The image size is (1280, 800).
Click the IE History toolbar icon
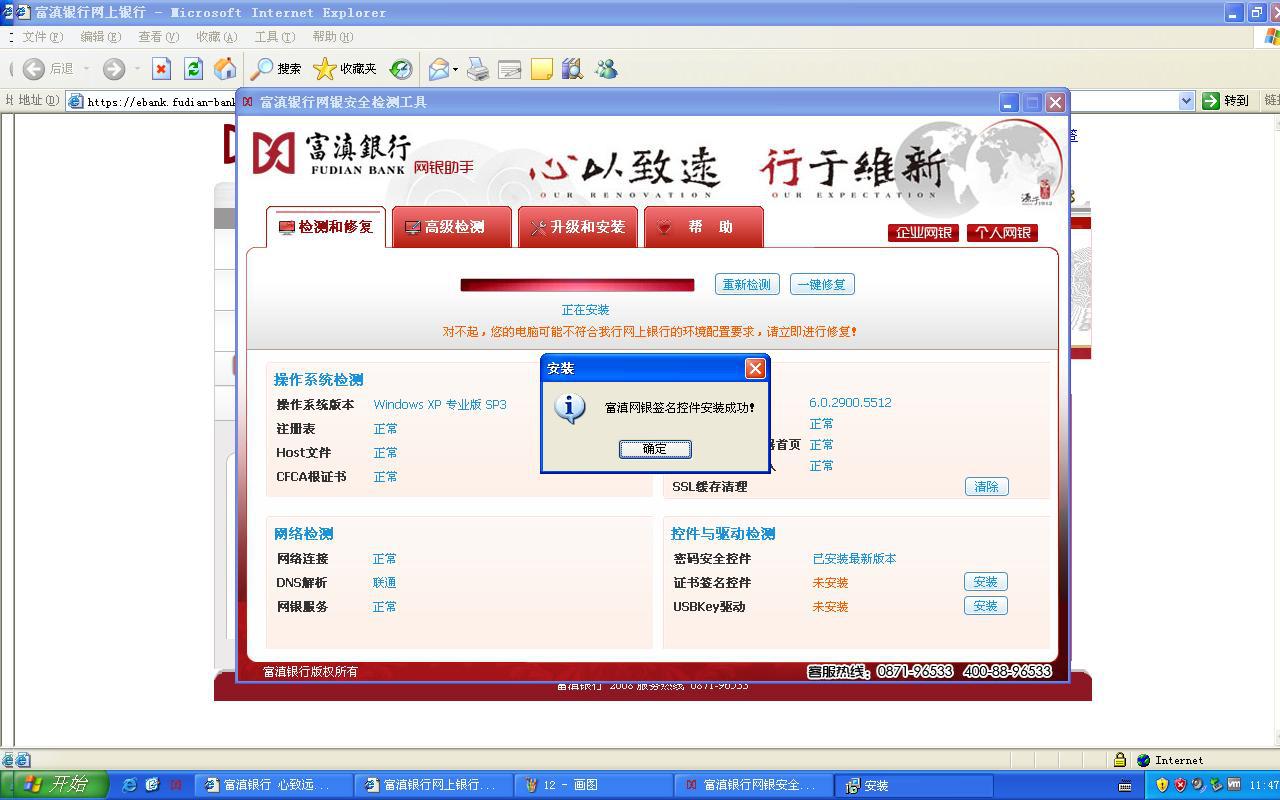tap(401, 69)
